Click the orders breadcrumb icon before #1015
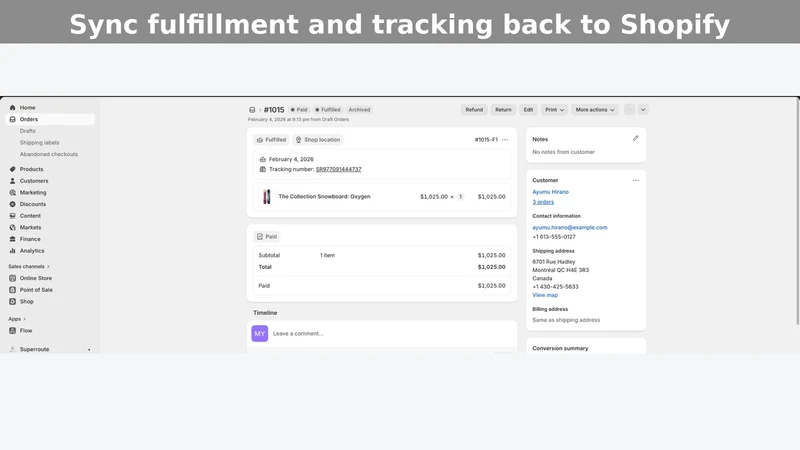 coord(252,110)
